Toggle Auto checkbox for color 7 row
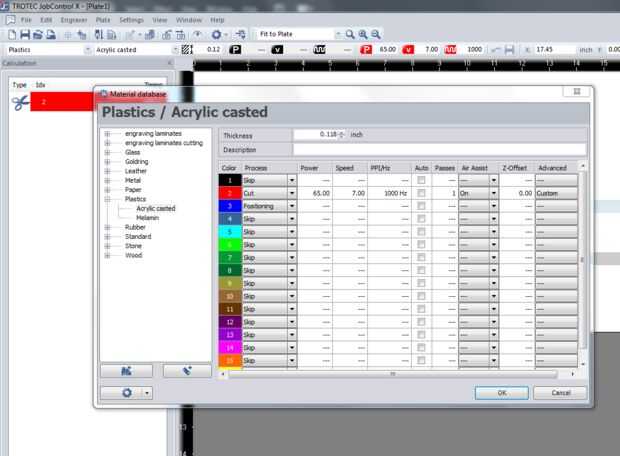The width and height of the screenshot is (620, 456). 422,257
